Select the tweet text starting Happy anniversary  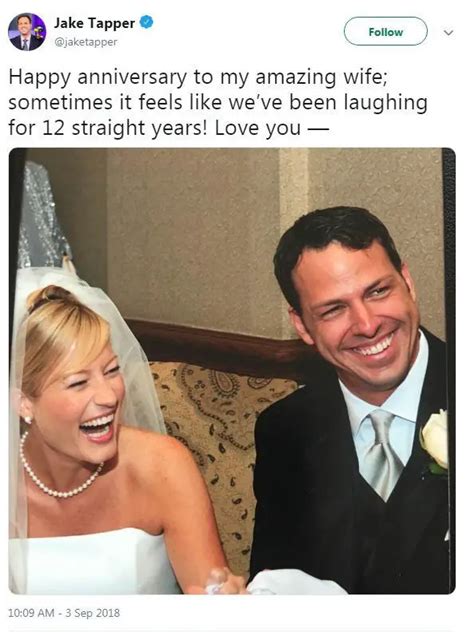coord(218,103)
